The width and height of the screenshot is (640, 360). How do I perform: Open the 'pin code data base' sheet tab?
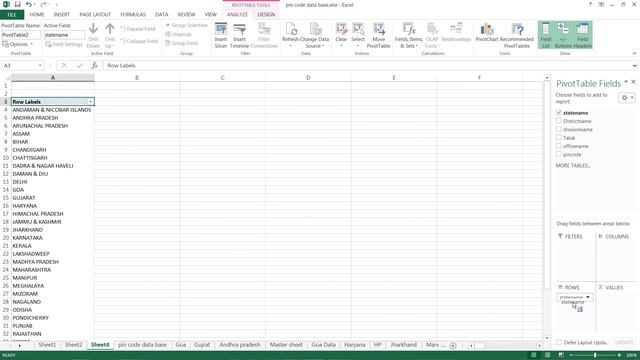pyautogui.click(x=142, y=345)
